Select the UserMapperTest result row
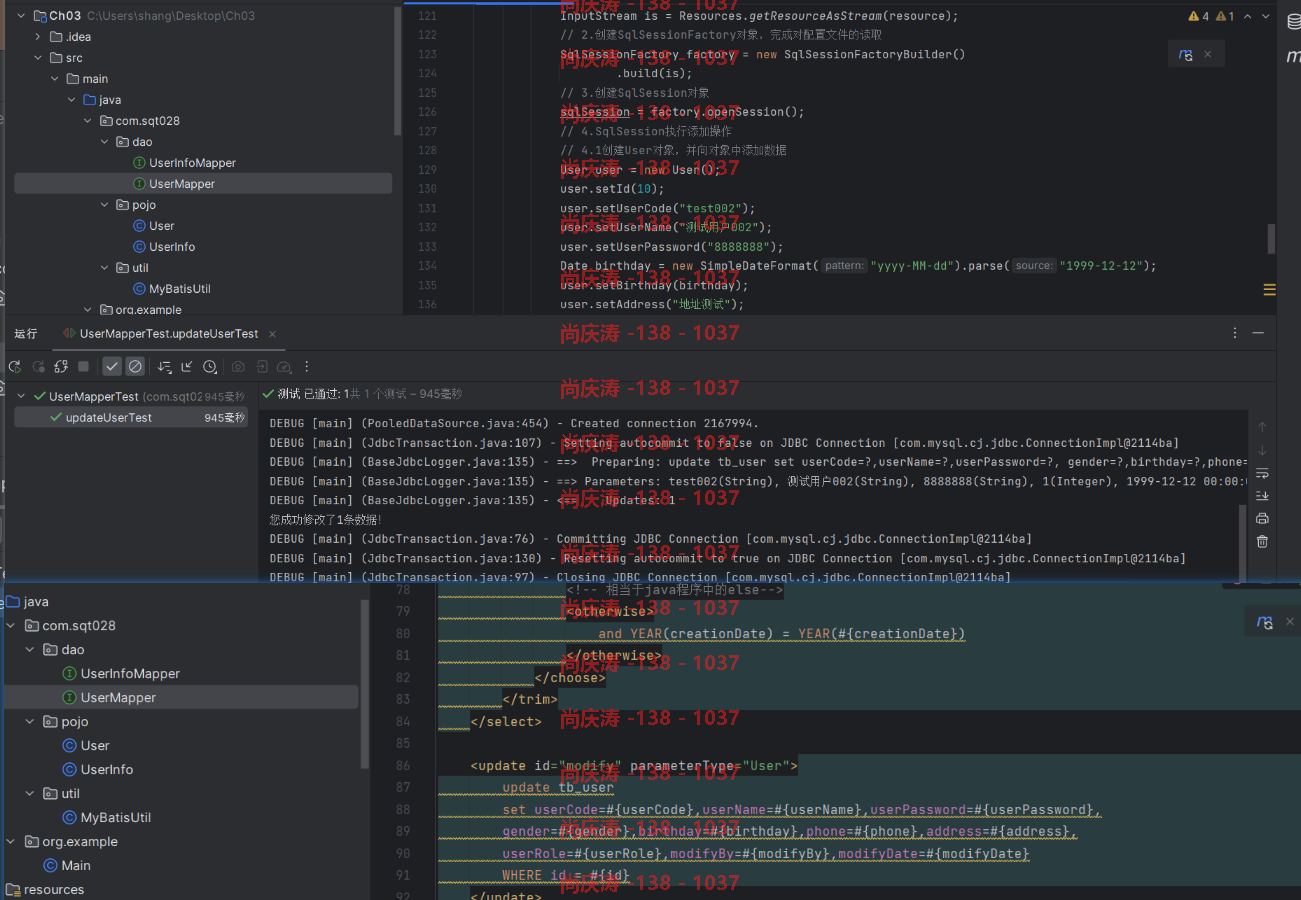1301x900 pixels. [x=131, y=396]
